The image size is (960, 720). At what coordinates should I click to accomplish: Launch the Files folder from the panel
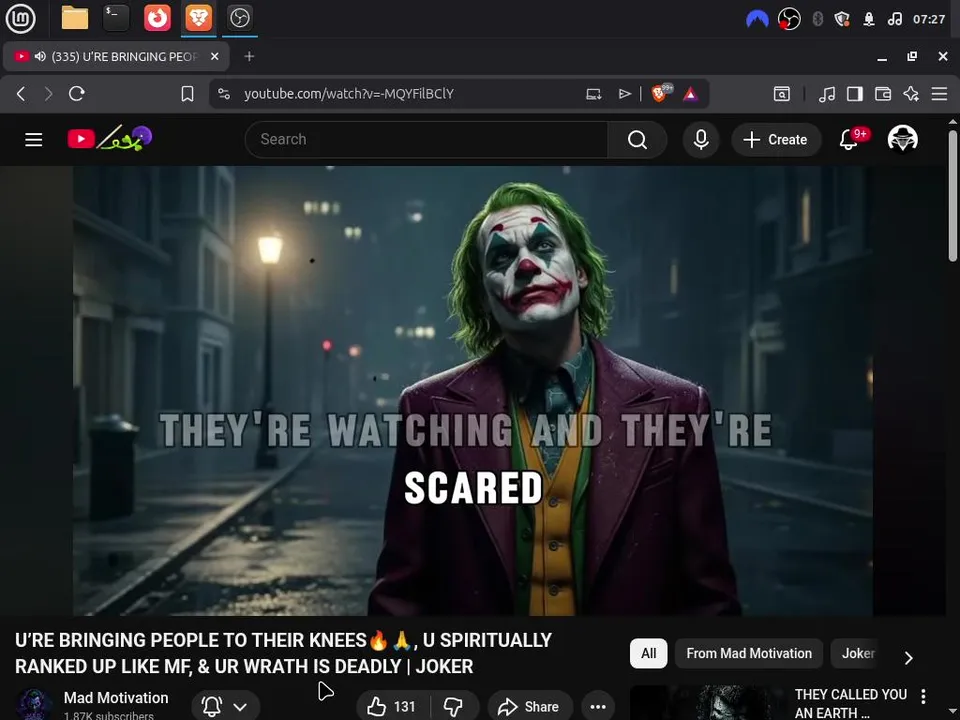75,18
